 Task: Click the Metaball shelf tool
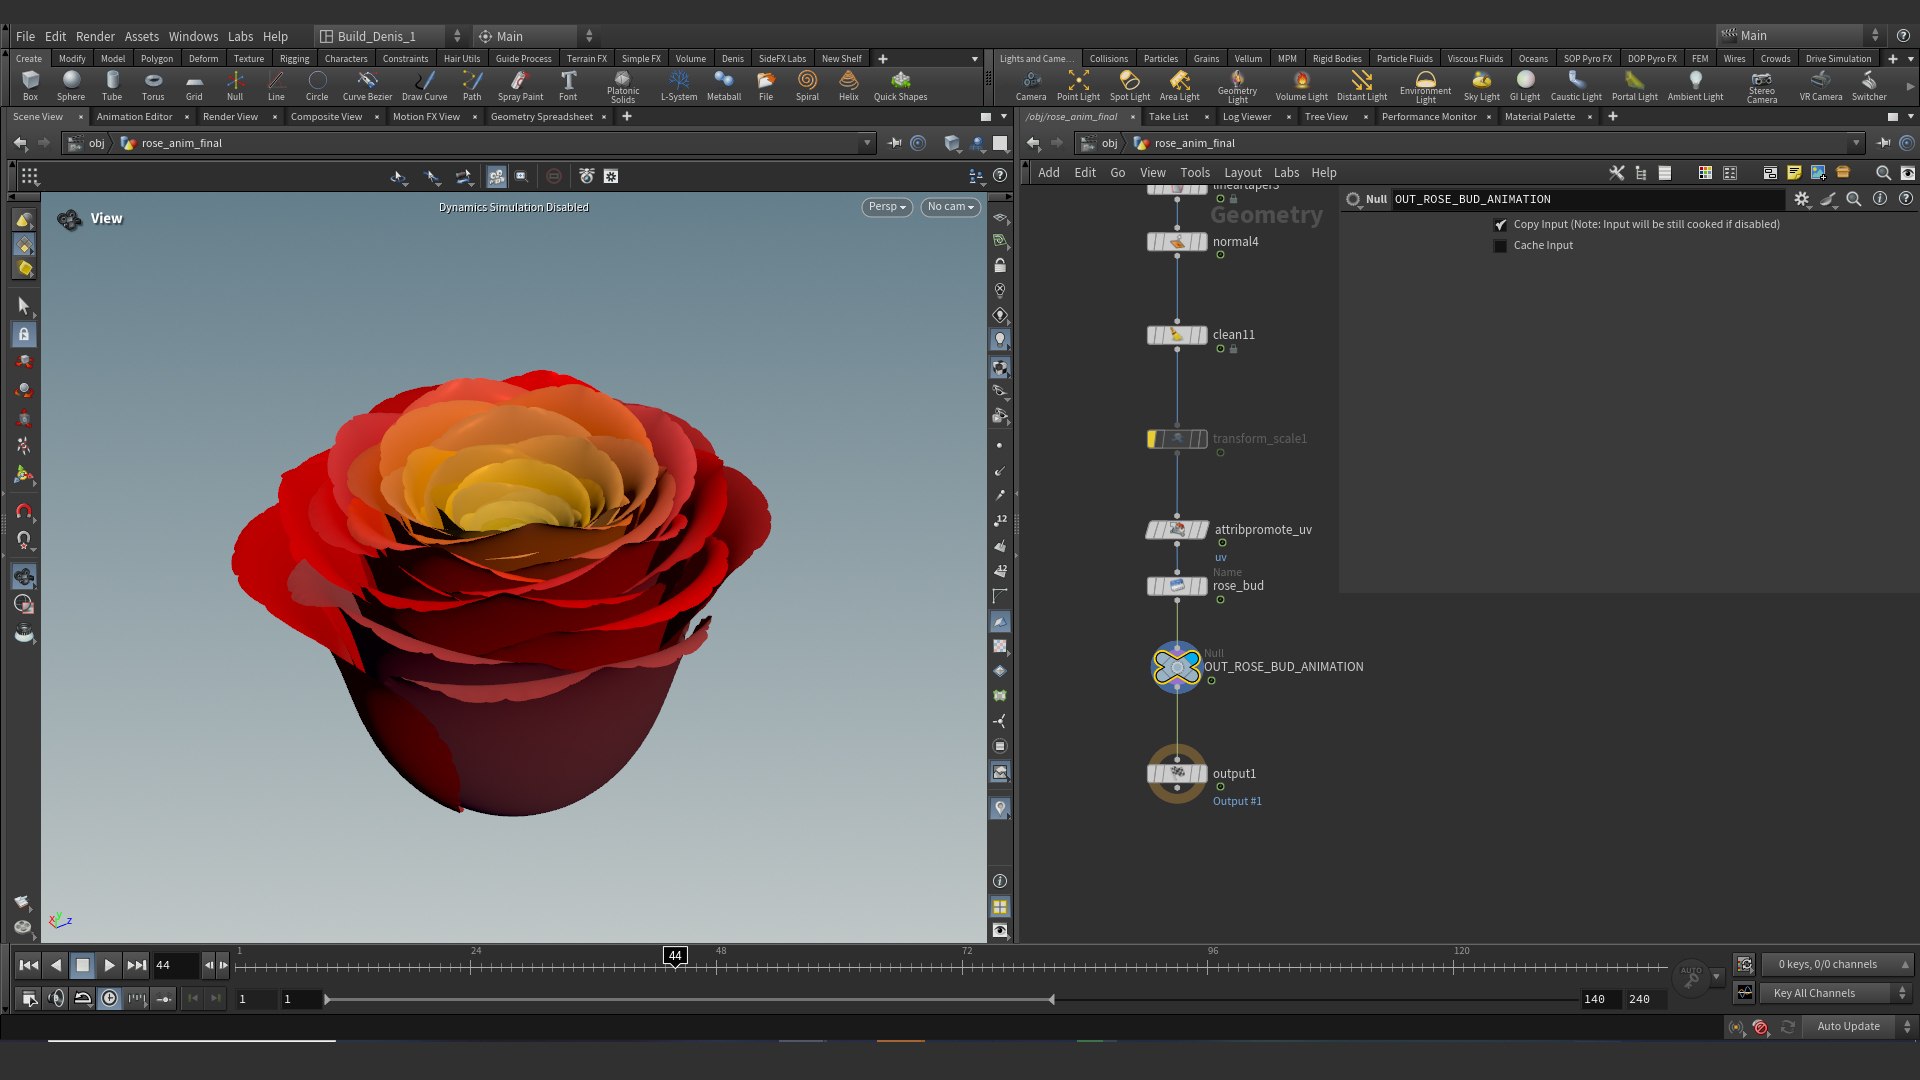pyautogui.click(x=724, y=85)
